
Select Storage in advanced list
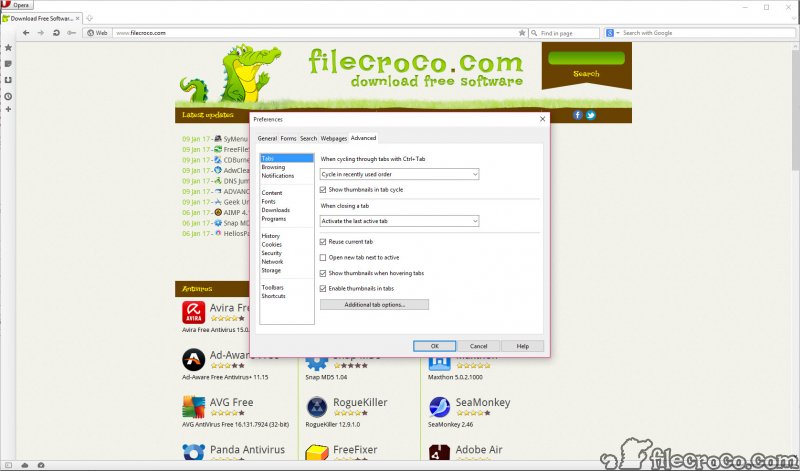[x=271, y=270]
